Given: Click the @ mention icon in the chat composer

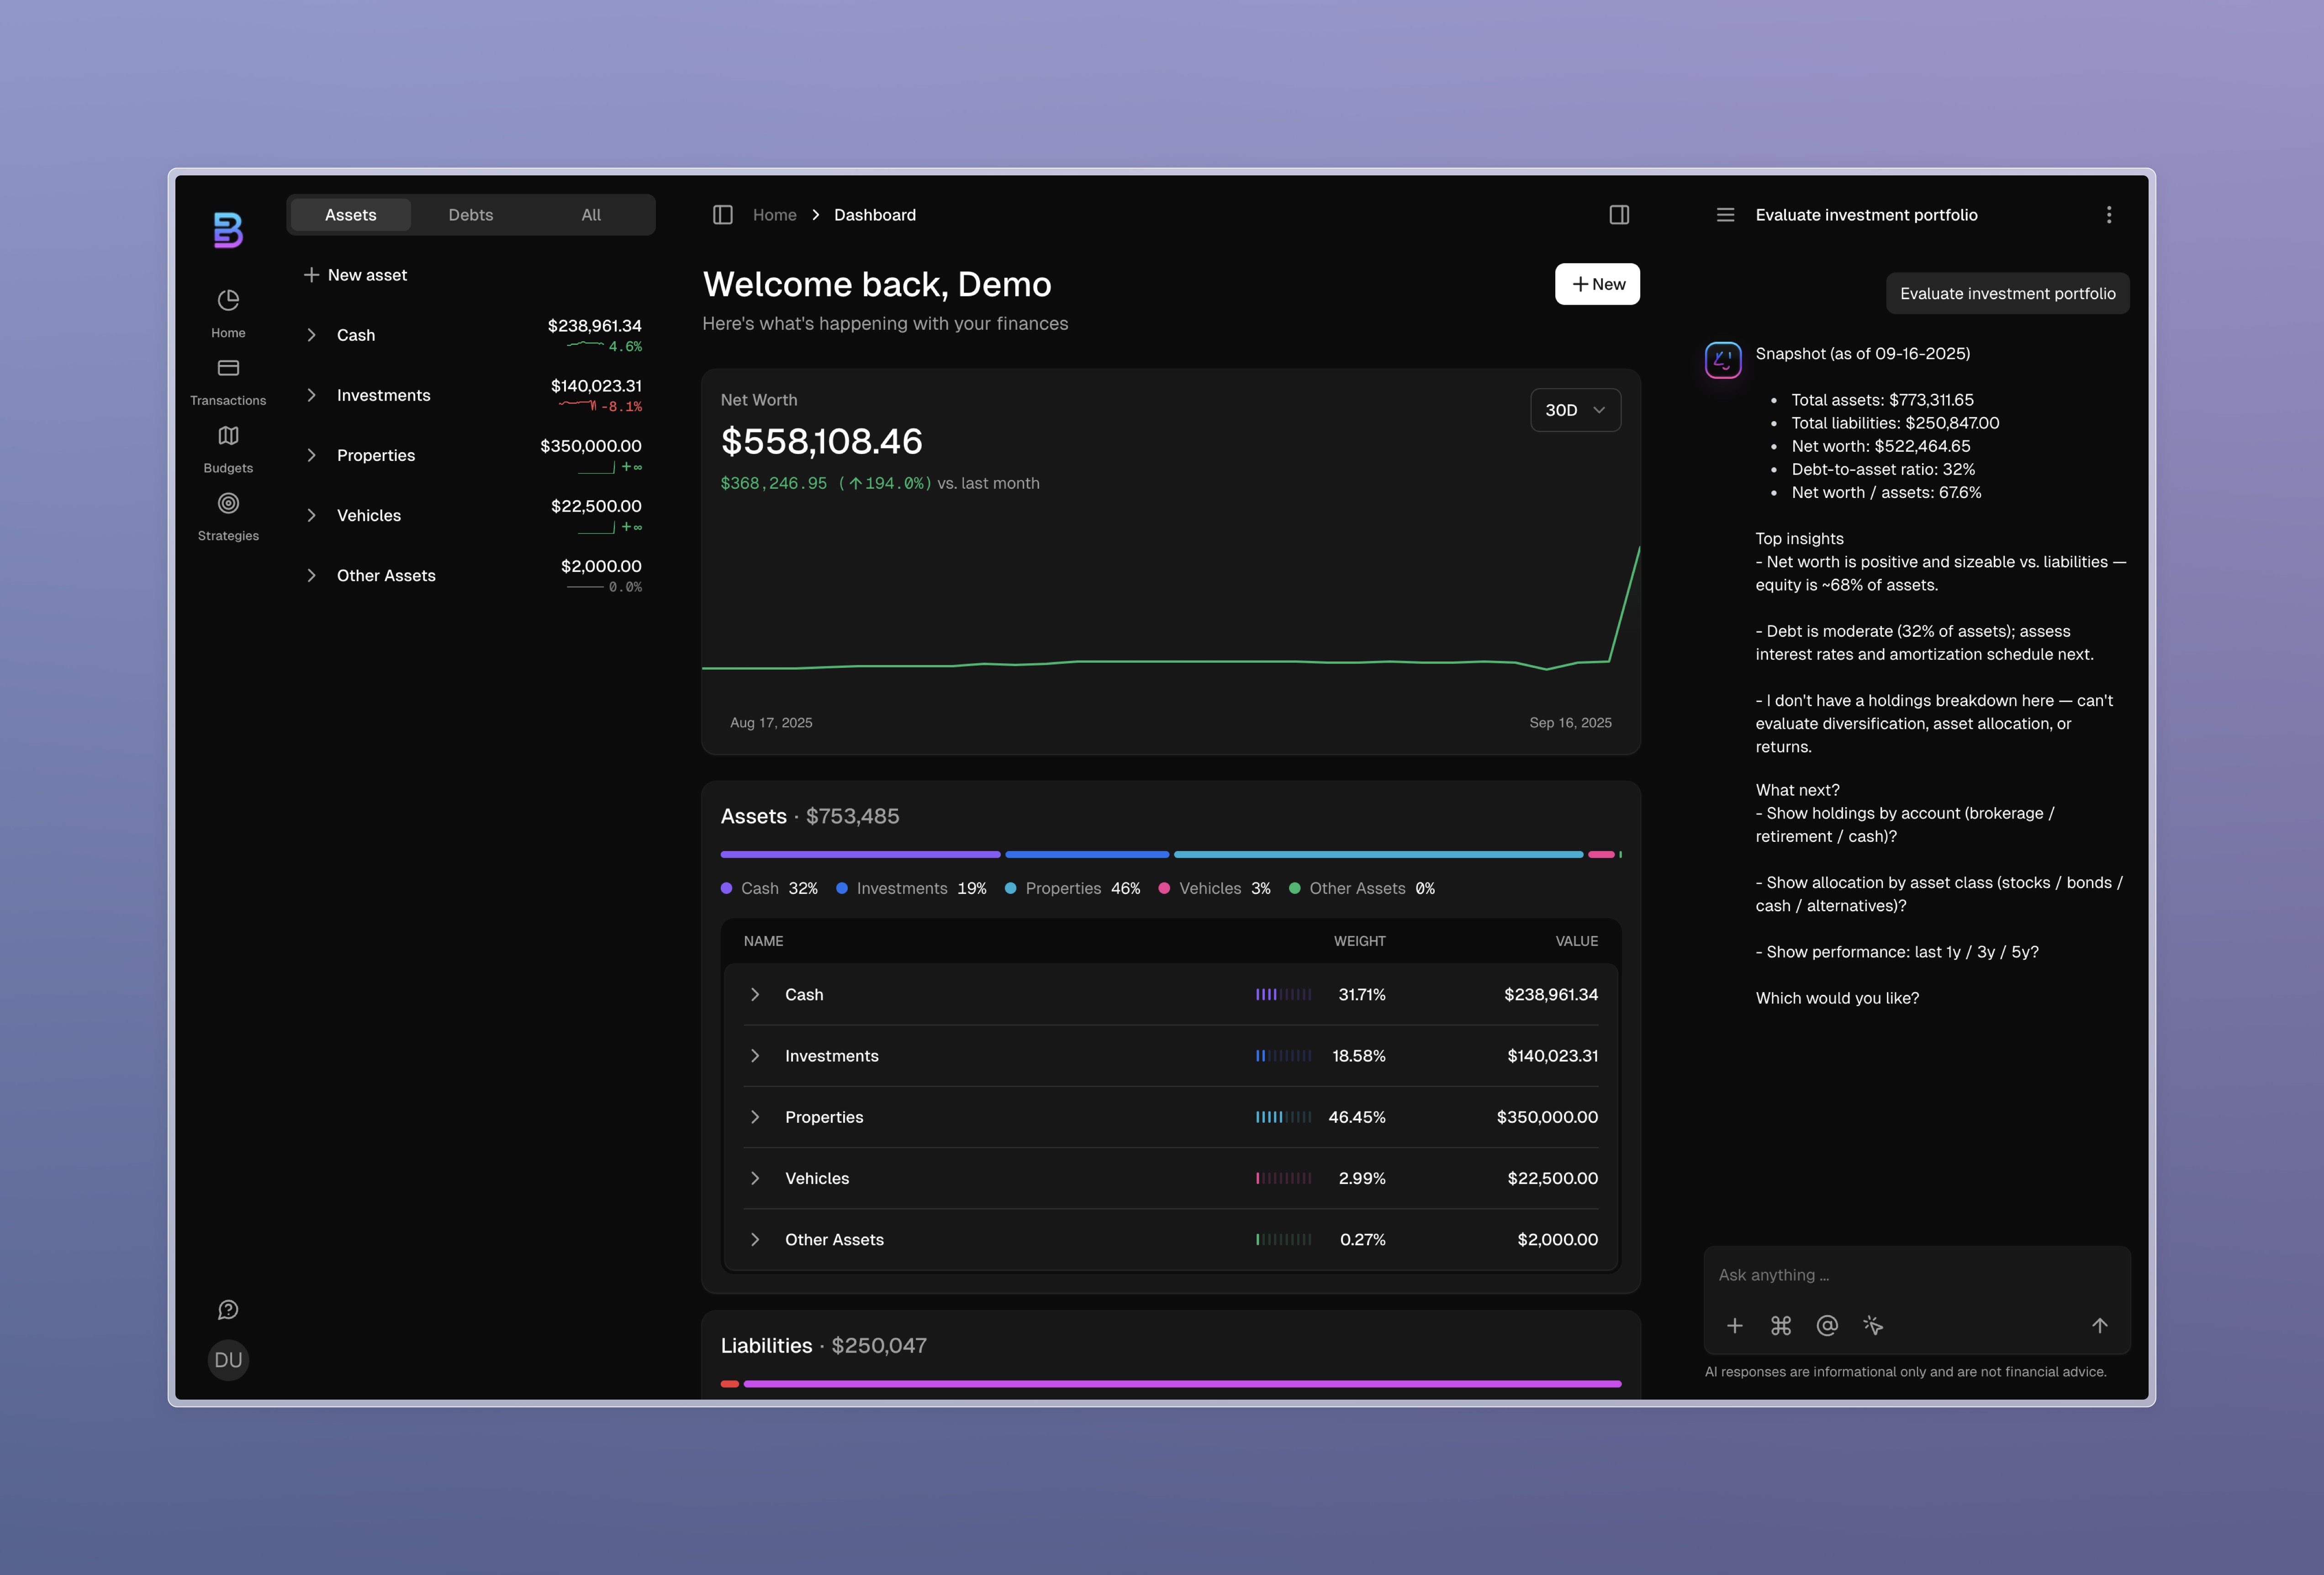Looking at the screenshot, I should click(1827, 1325).
